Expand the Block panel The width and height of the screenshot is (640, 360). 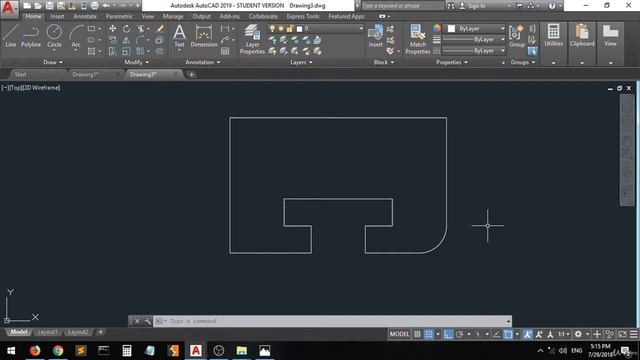coord(384,62)
